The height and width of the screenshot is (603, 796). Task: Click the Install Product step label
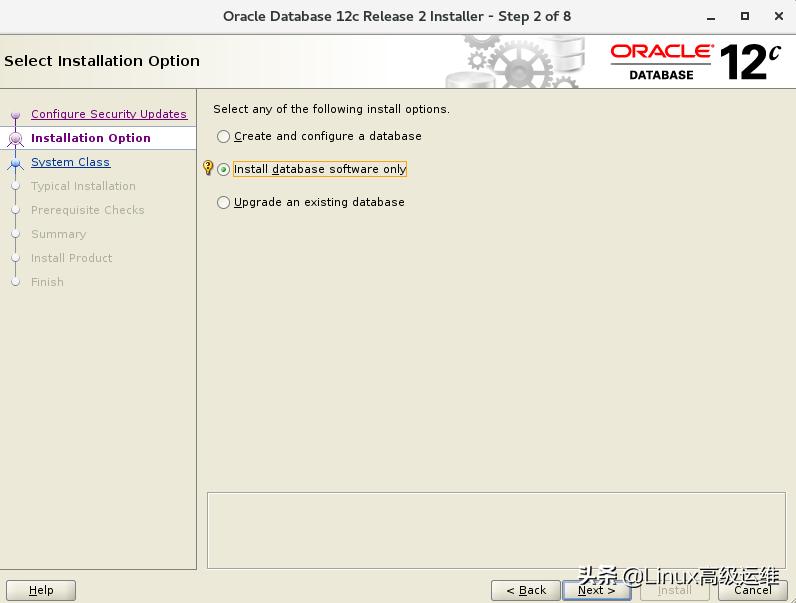tap(72, 258)
